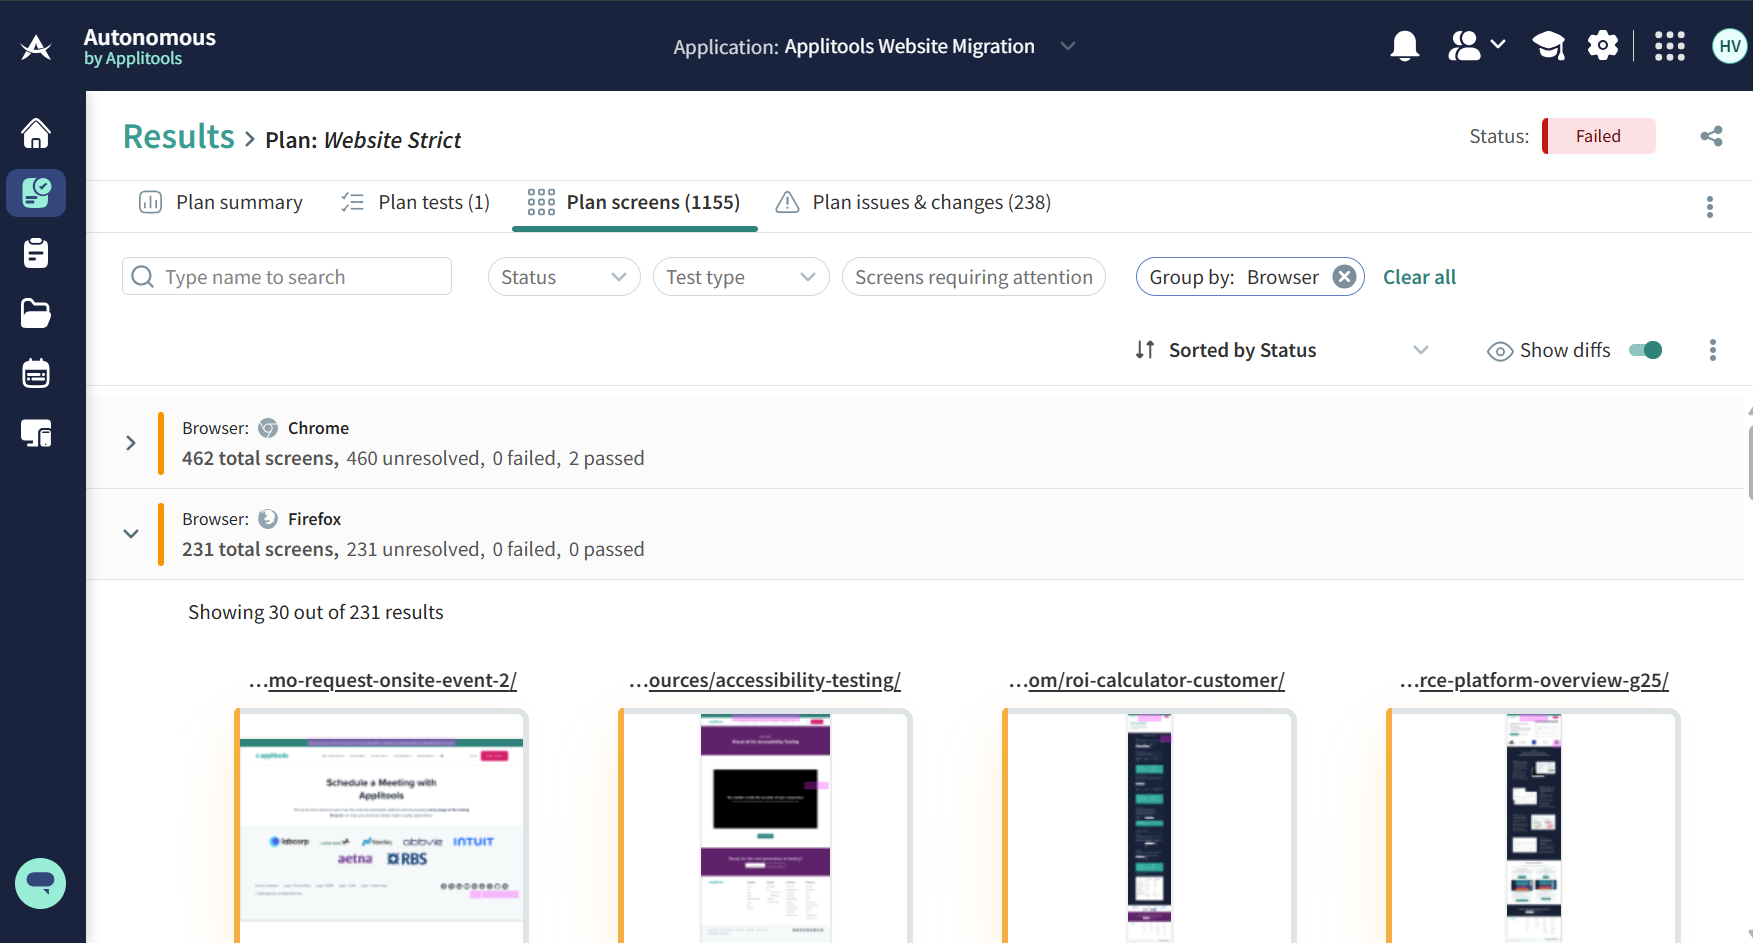Open the roi-calculator-customer screenshot thumbnail
This screenshot has width=1753, height=943.
(1149, 826)
